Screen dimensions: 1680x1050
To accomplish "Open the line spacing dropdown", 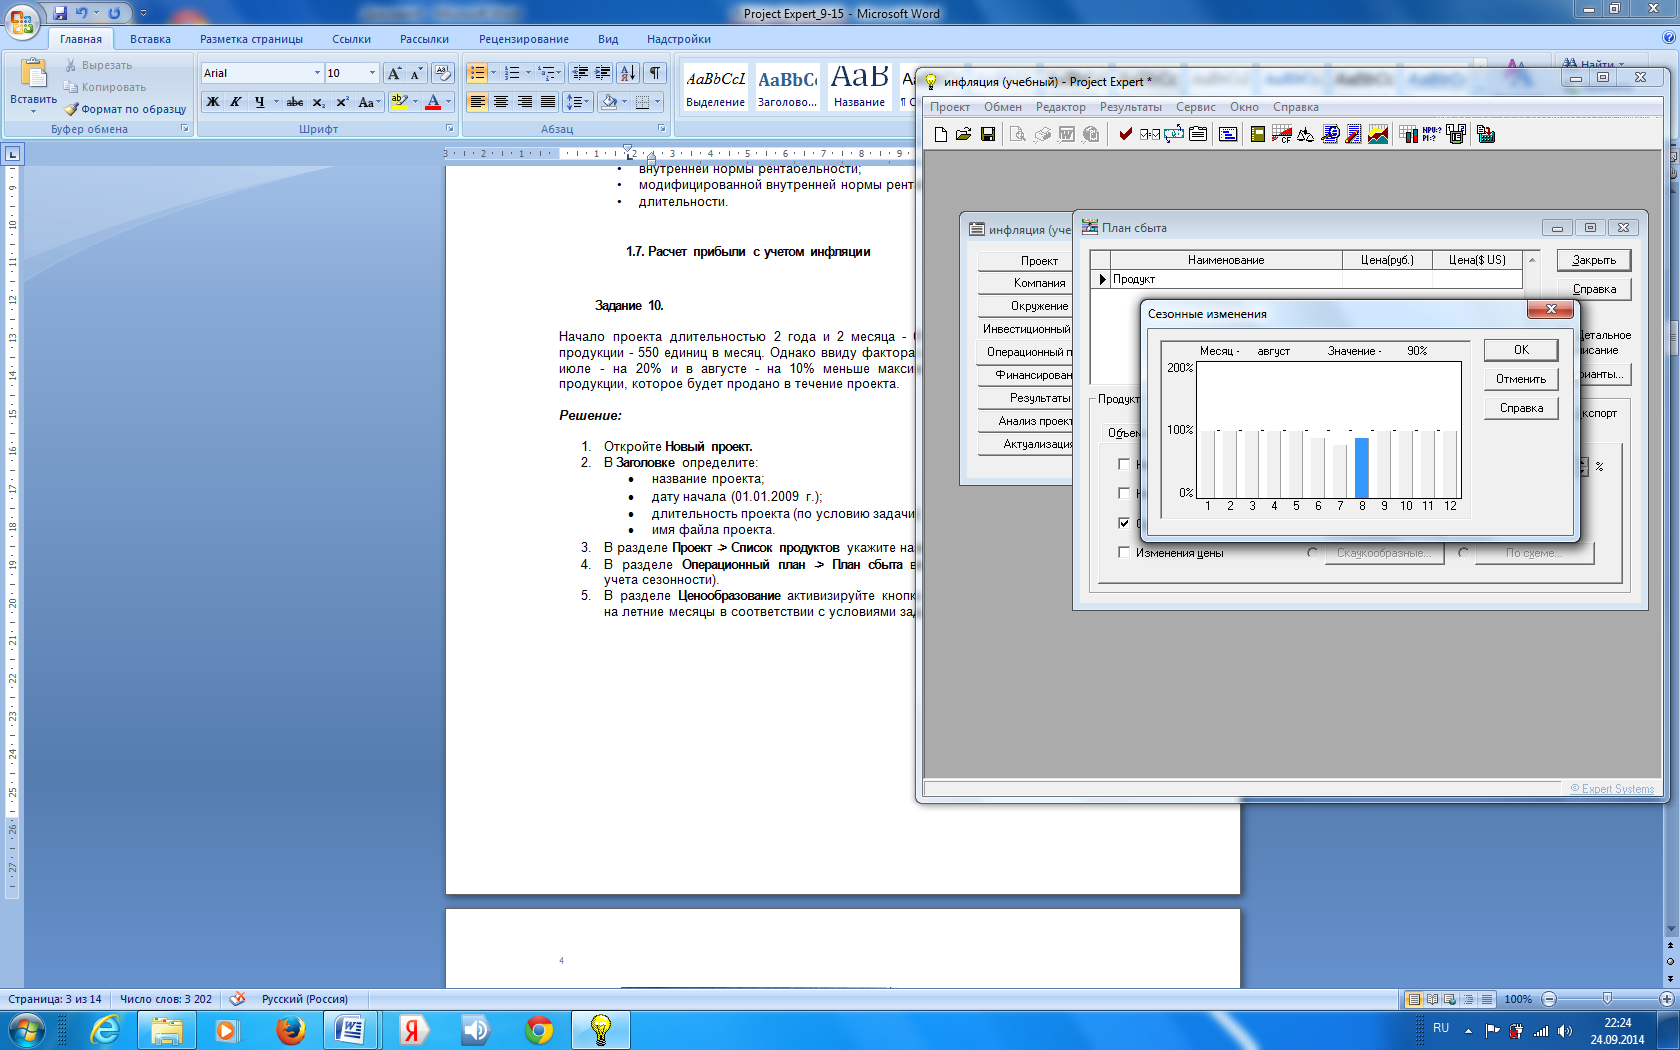I will (x=578, y=102).
